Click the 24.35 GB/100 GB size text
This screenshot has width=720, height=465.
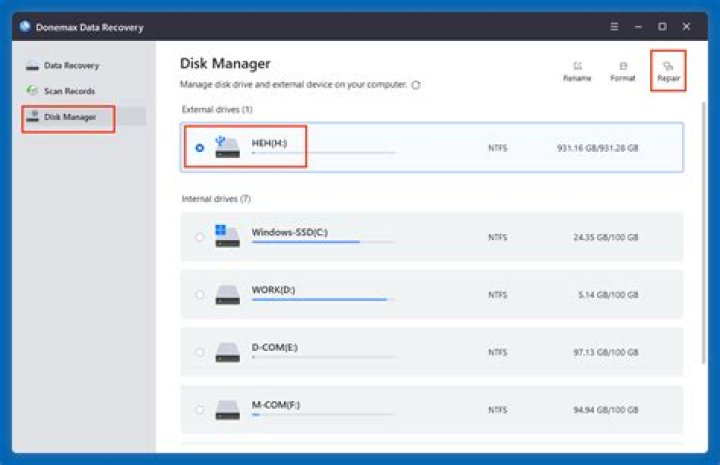coord(606,237)
